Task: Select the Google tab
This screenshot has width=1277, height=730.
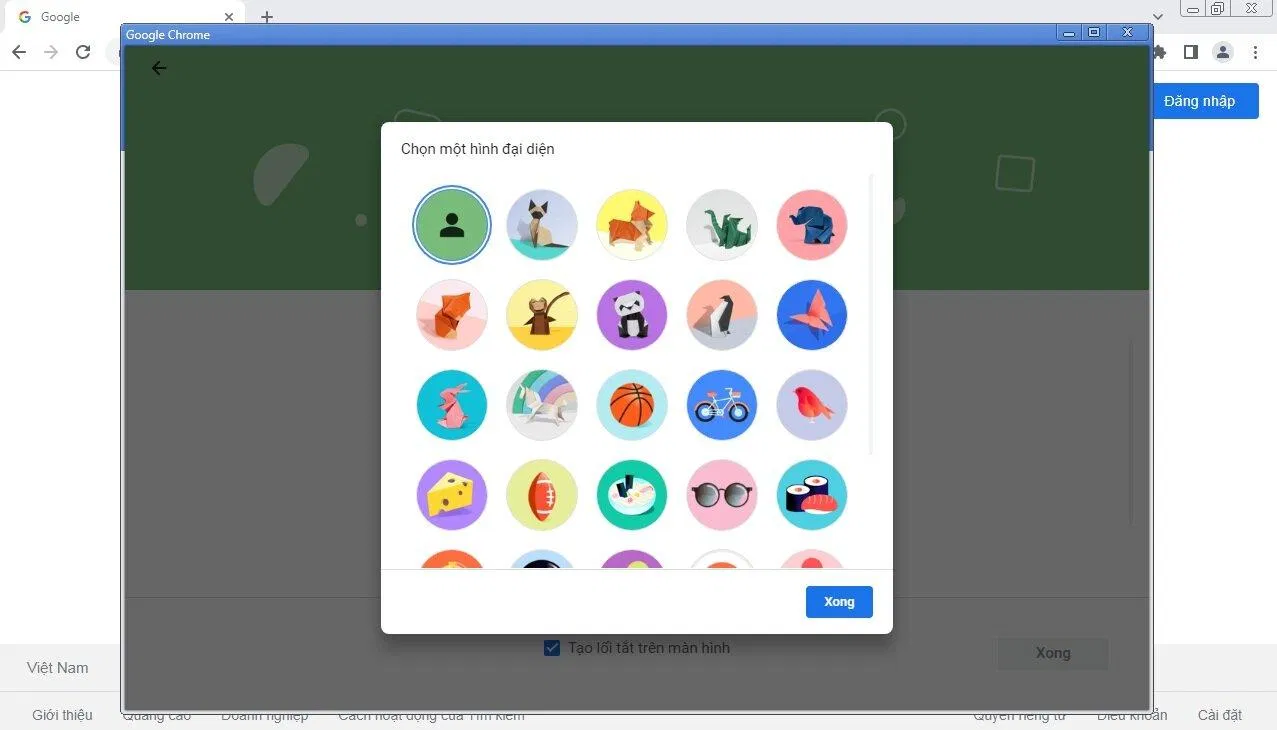Action: [125, 17]
